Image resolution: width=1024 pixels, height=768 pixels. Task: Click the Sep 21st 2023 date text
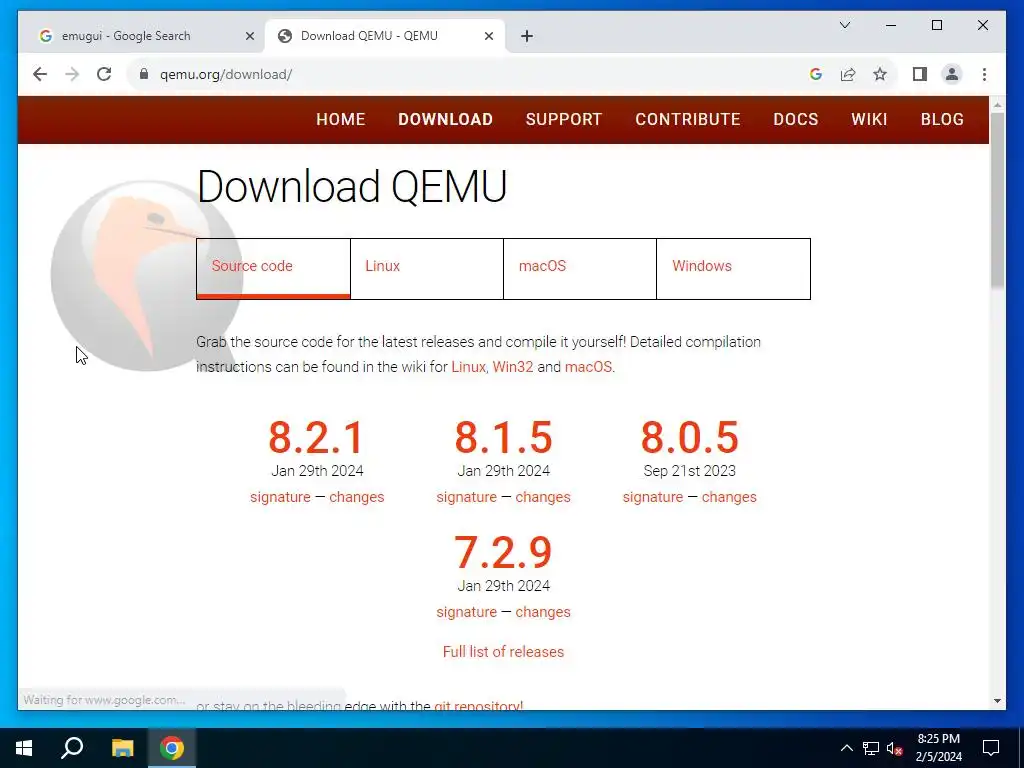(x=690, y=471)
